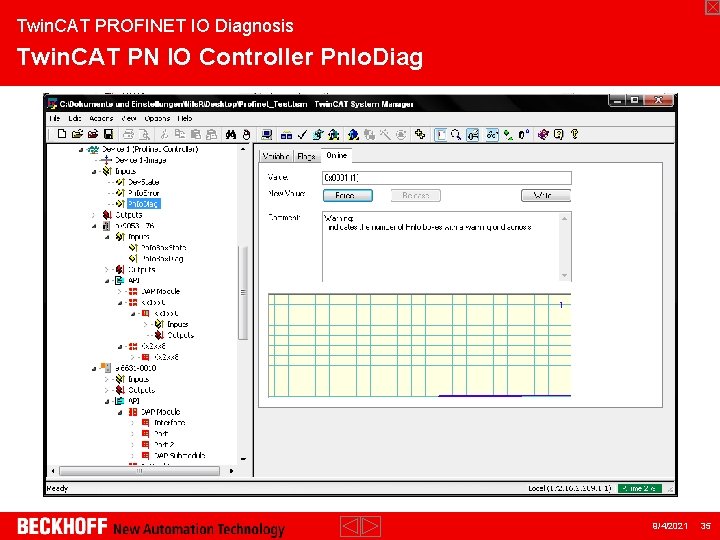Click the crosshair target toolbar icon
Screen dimensions: 720x540
pyautogui.click(x=420, y=135)
